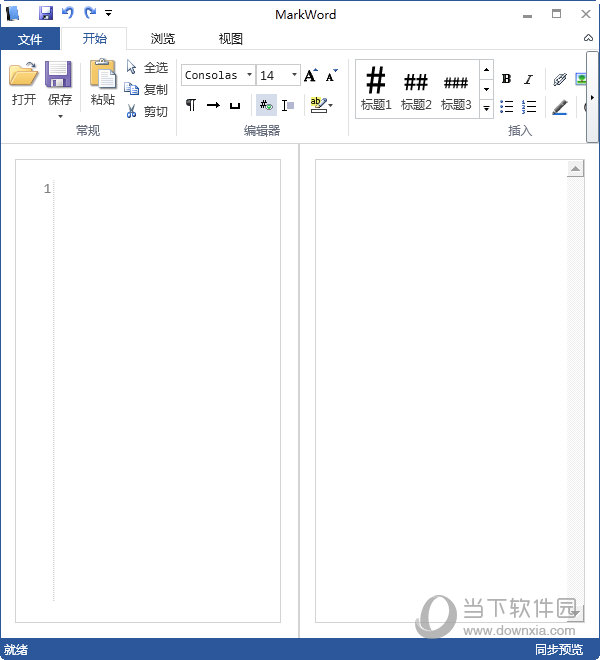Maximize the MarkWord window

(556, 14)
